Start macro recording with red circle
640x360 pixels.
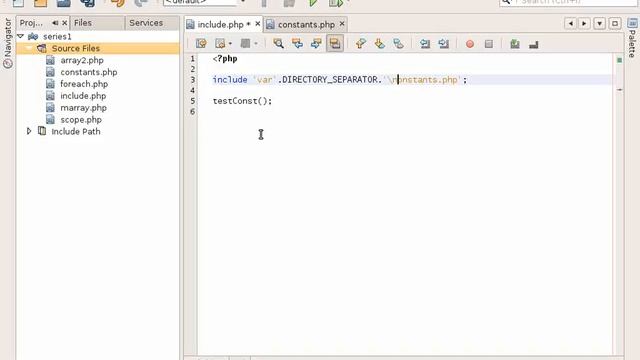pyautogui.click(x=470, y=44)
